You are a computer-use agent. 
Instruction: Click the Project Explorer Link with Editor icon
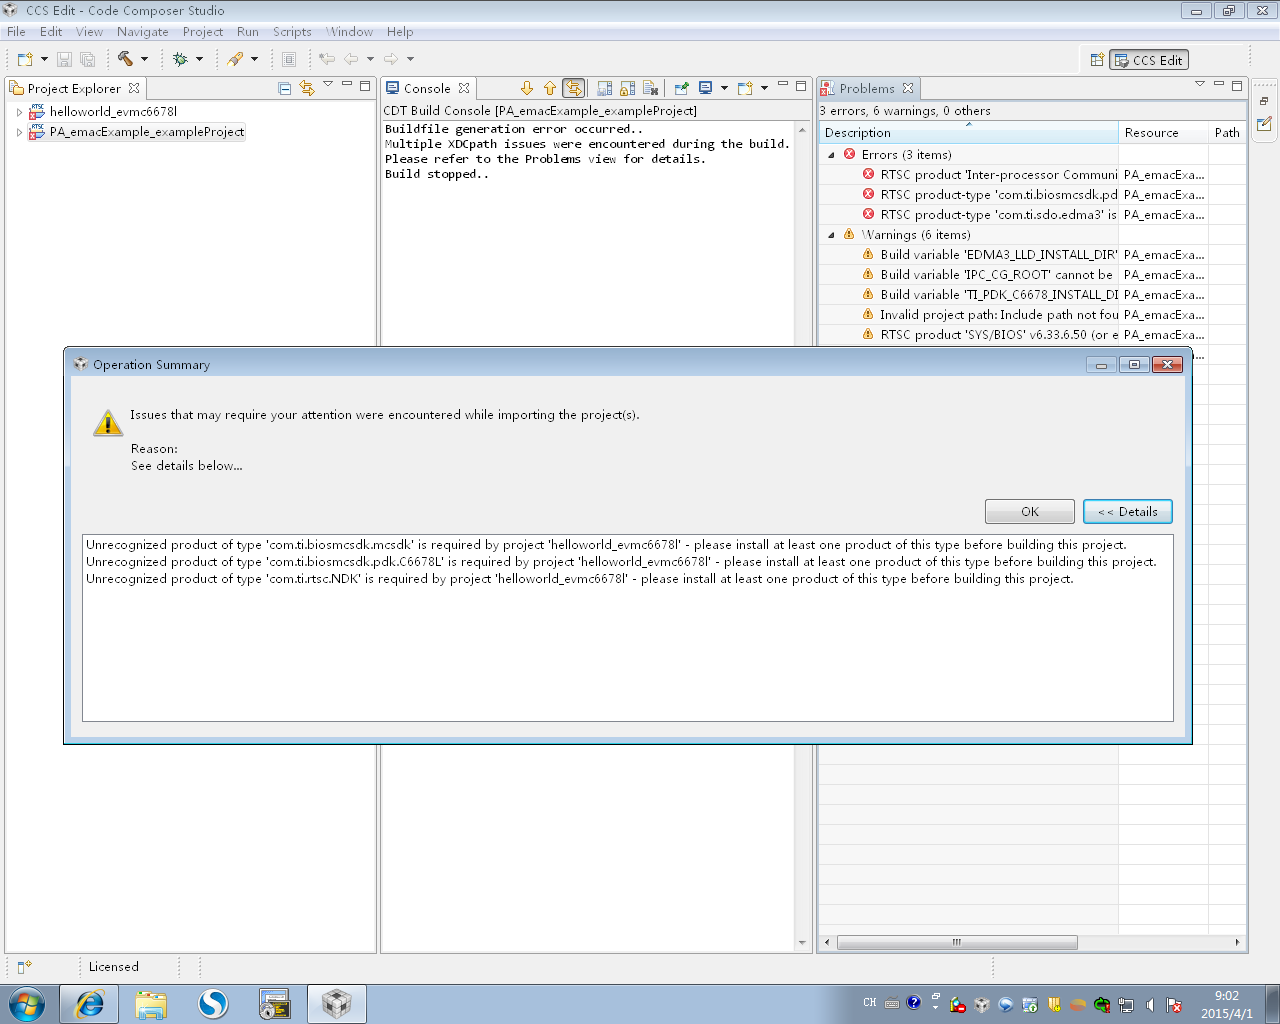coord(306,88)
